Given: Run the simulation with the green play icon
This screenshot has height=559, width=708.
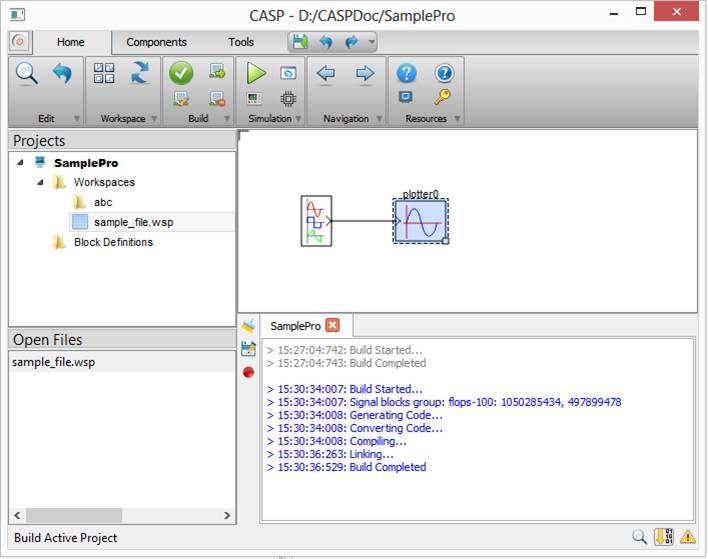Looking at the screenshot, I should (x=256, y=73).
